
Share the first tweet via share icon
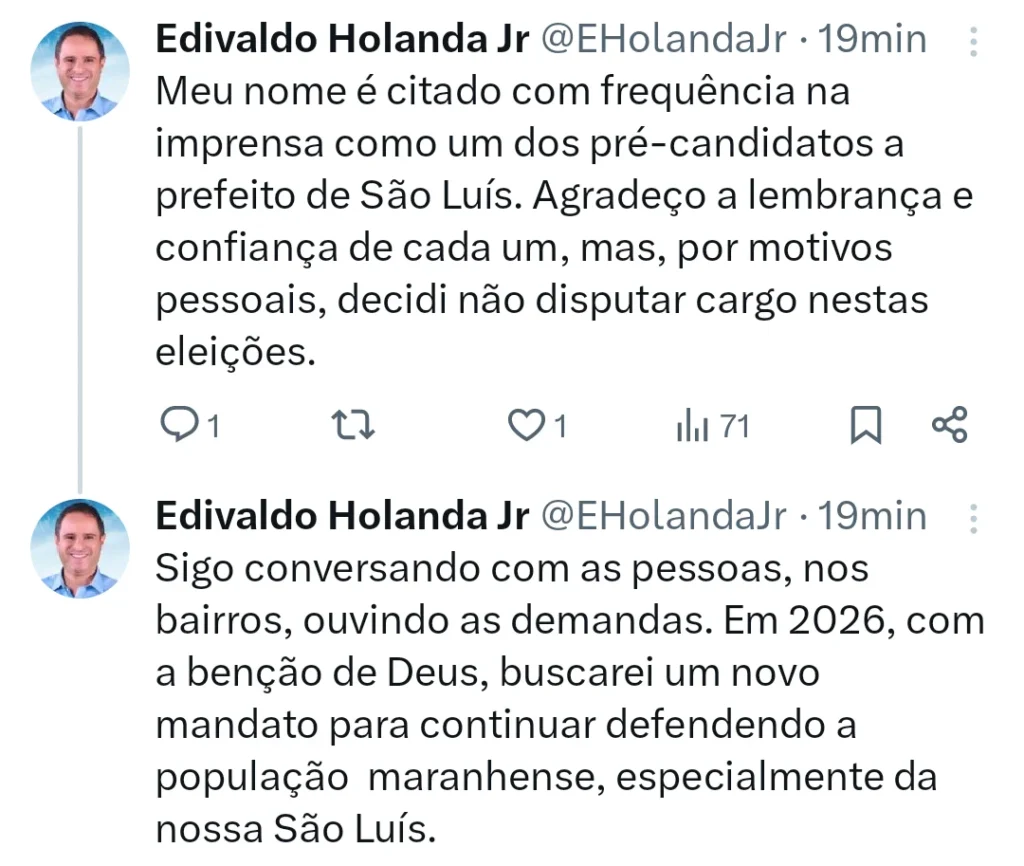coord(949,425)
